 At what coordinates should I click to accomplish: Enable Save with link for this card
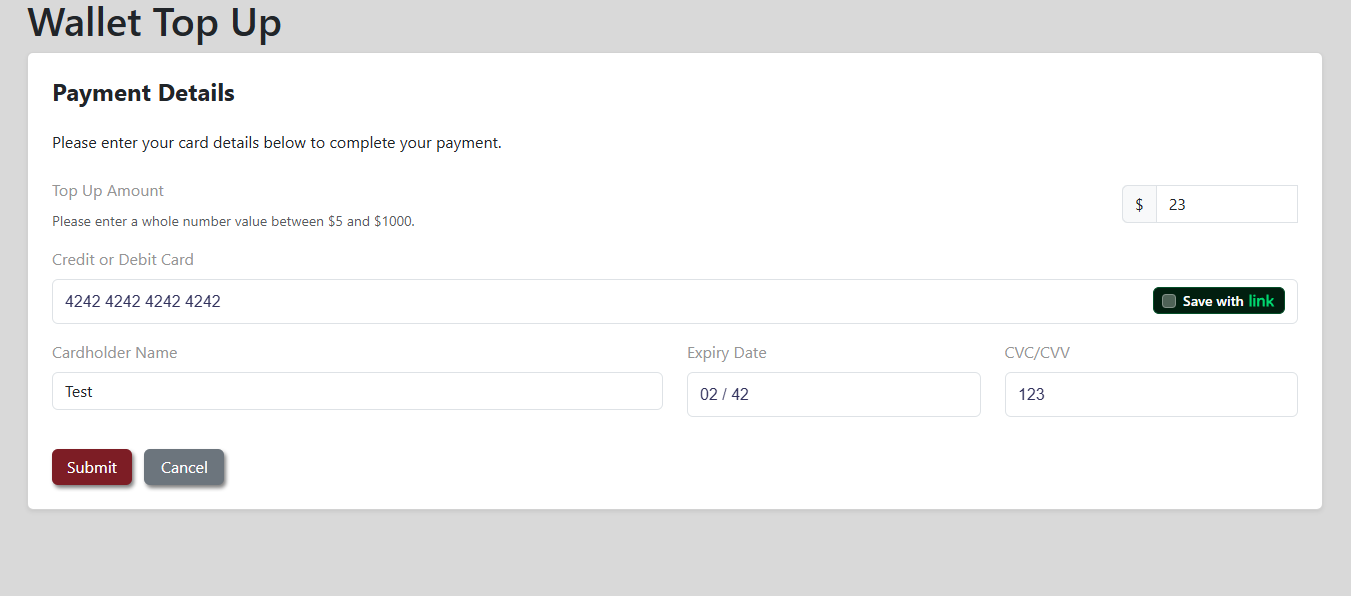pyautogui.click(x=1218, y=300)
